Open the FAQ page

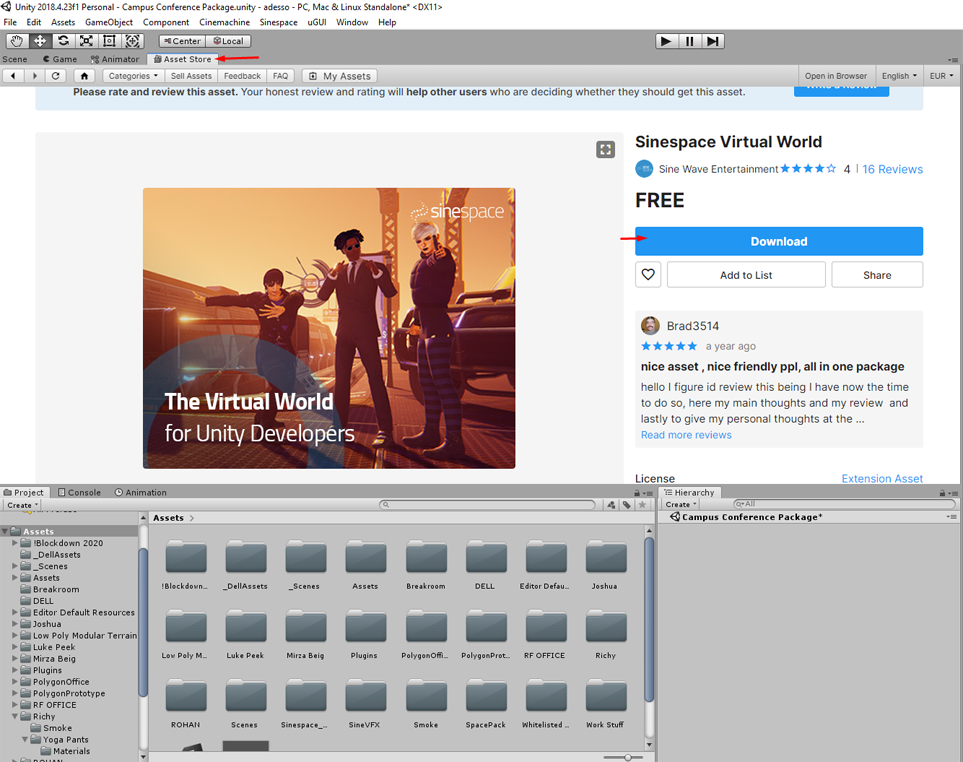[x=281, y=76]
